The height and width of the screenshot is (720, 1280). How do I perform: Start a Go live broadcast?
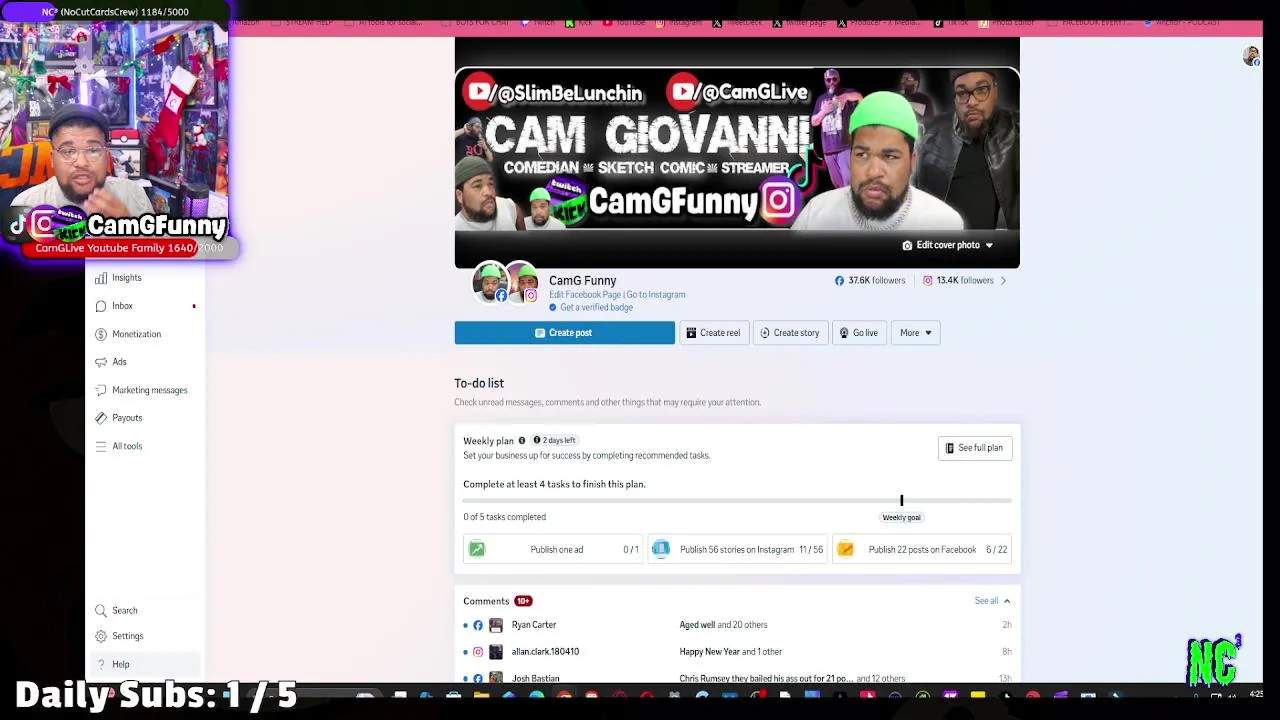[x=858, y=333]
